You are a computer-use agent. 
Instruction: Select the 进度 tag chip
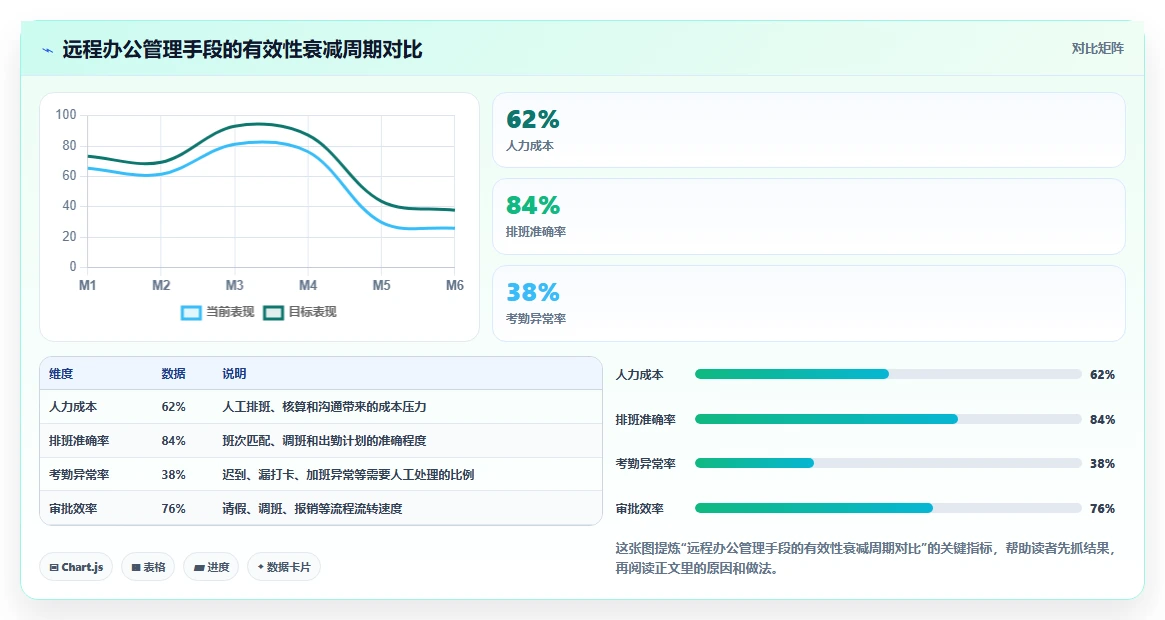tap(211, 567)
